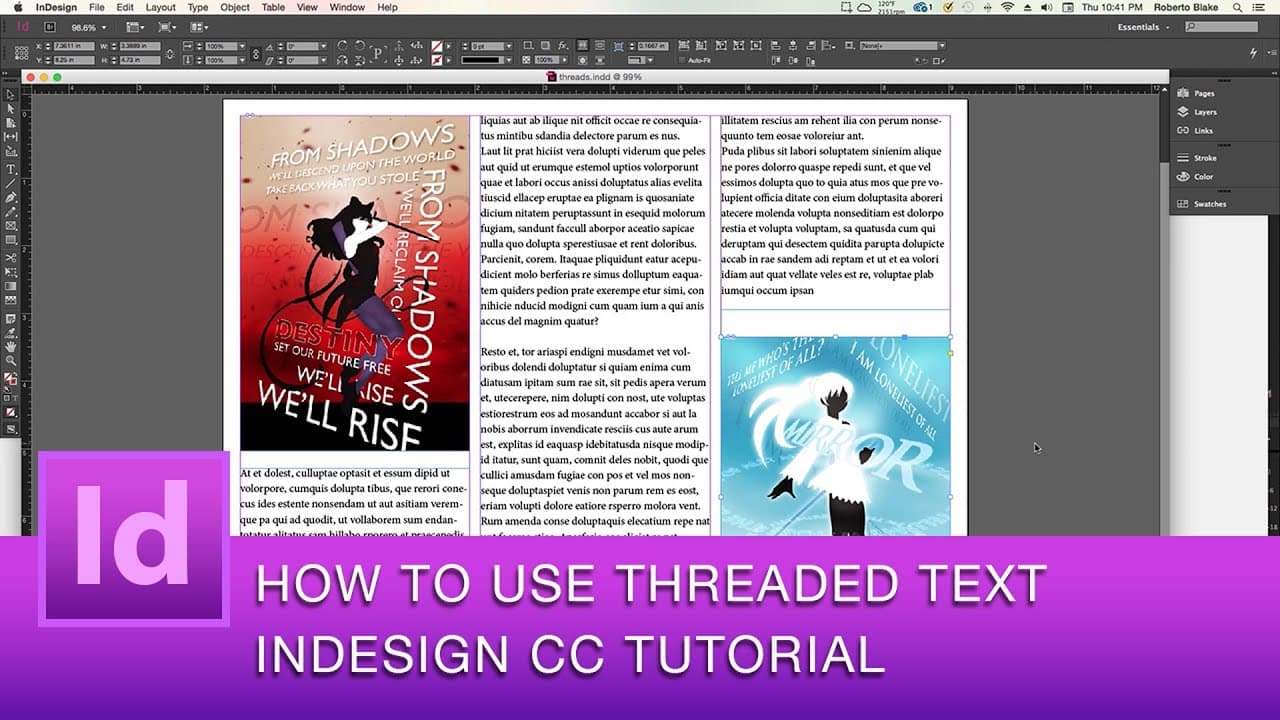This screenshot has height=720, width=1280.
Task: Click the Fill and Stroke box in Tools
Action: point(11,379)
